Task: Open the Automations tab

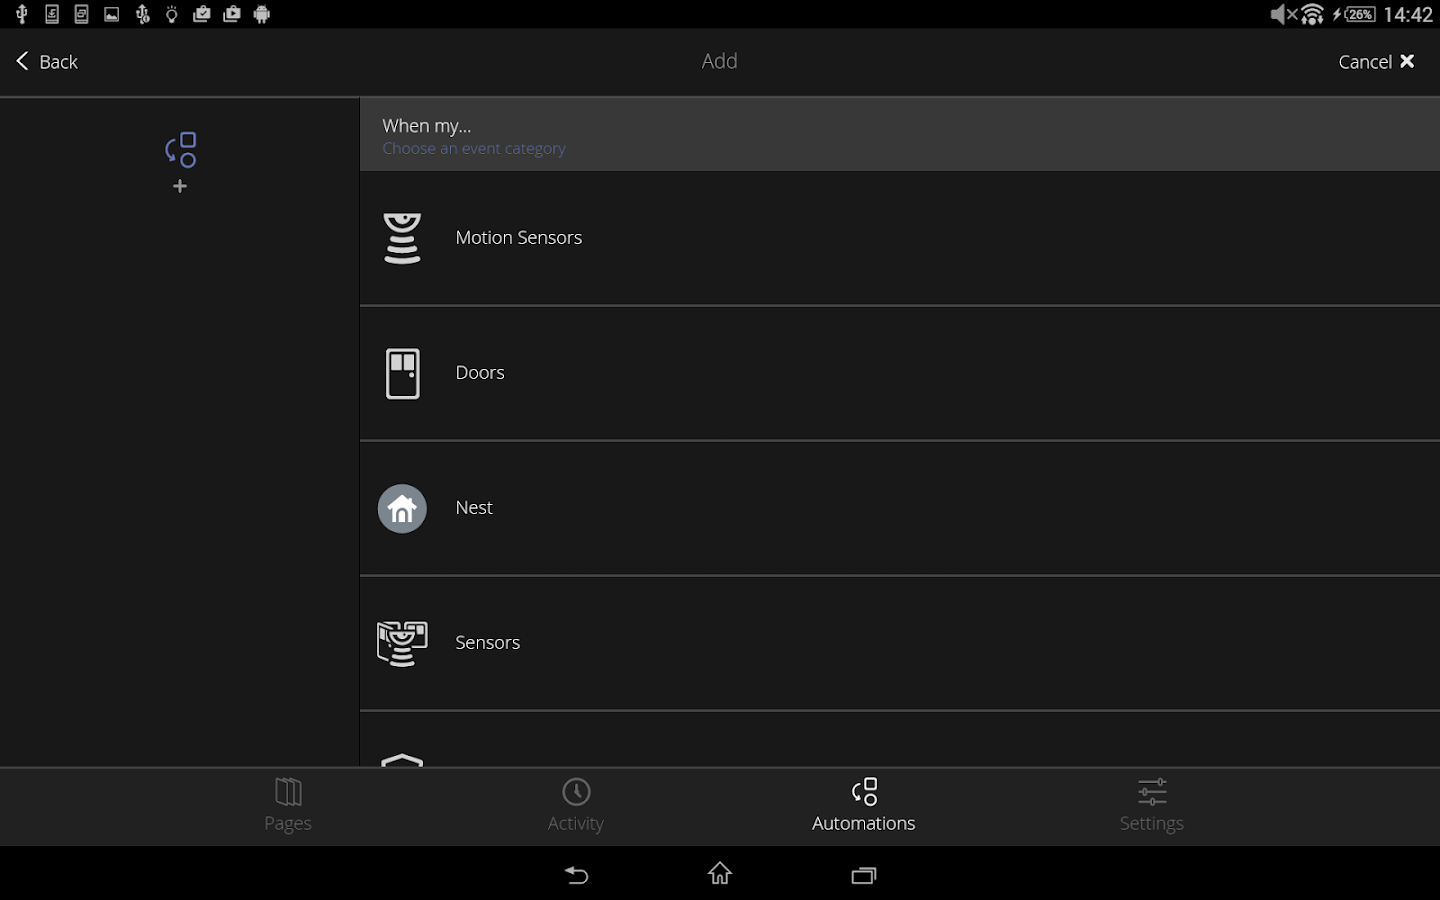Action: pos(864,806)
